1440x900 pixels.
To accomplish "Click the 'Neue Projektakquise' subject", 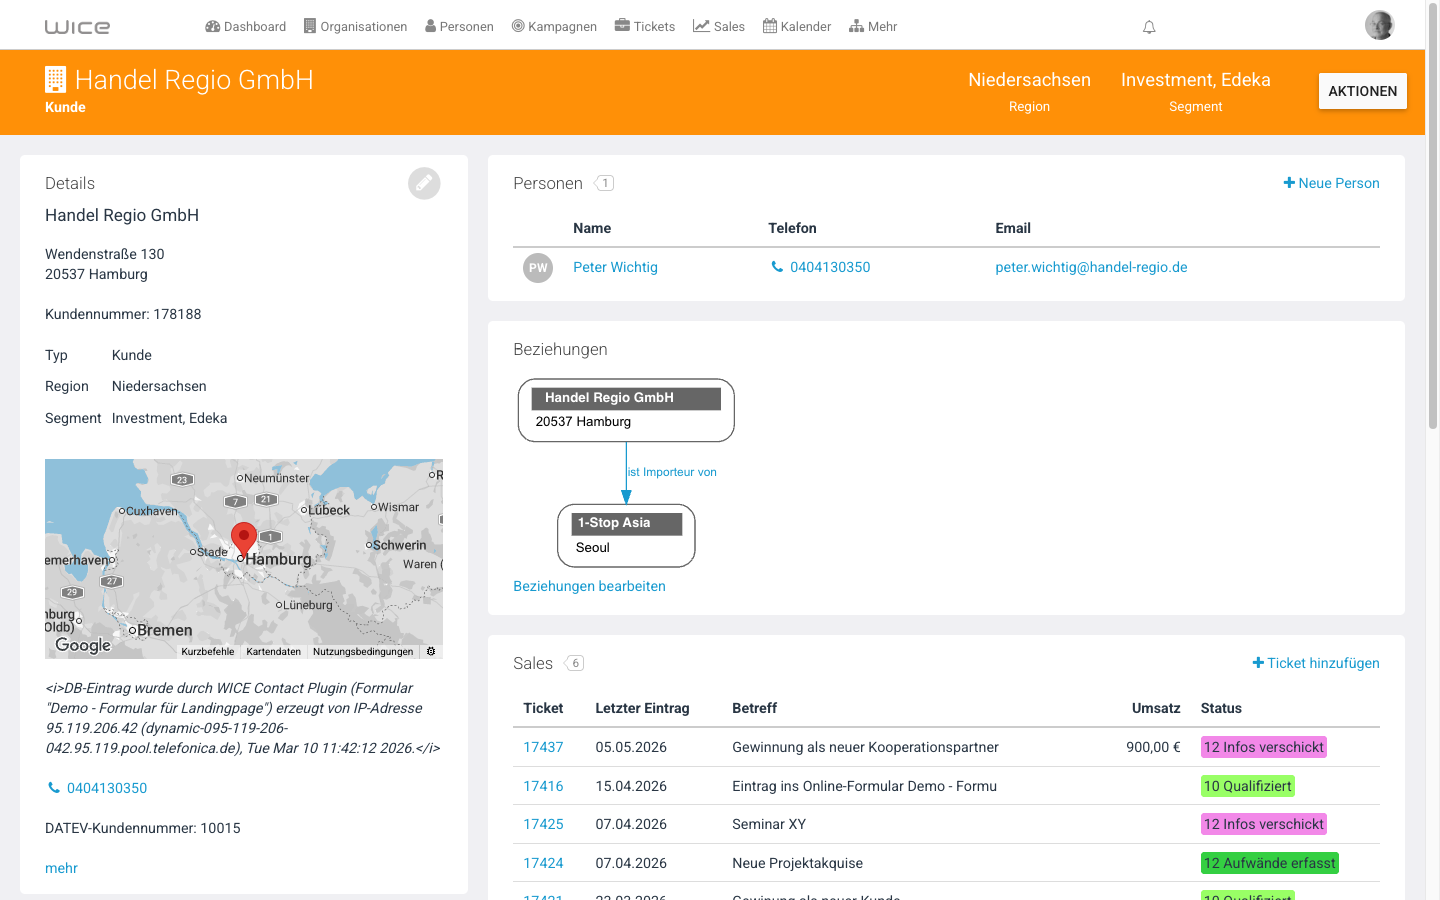I will (x=797, y=863).
